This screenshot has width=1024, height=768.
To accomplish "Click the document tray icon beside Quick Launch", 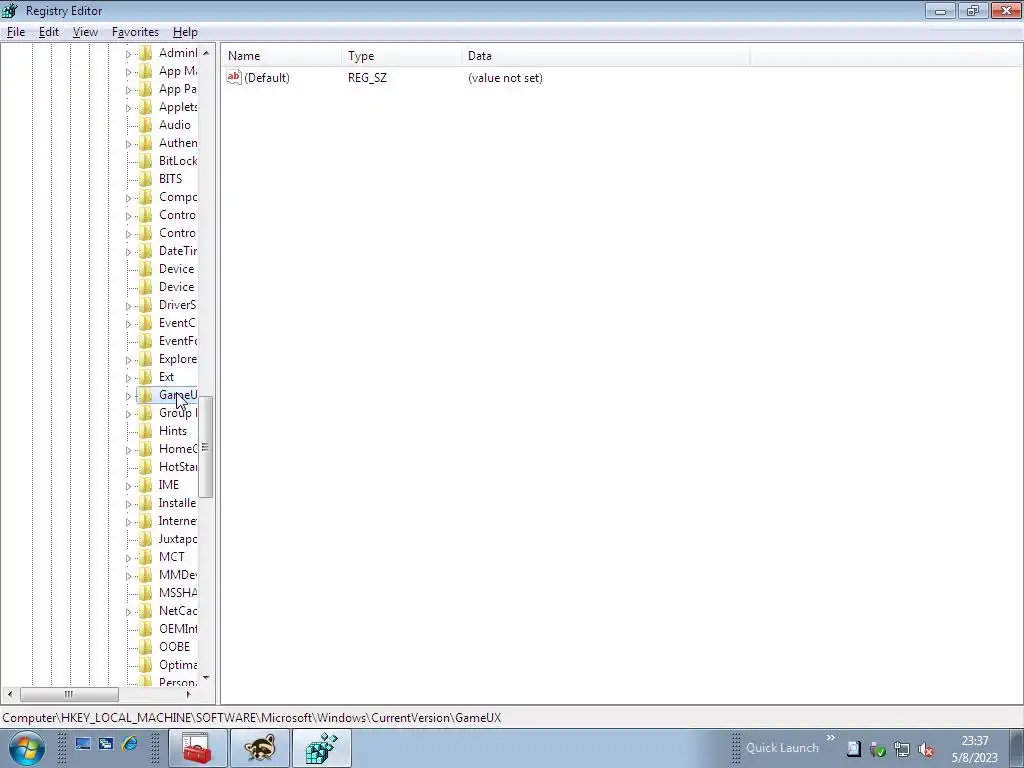I will click(854, 749).
